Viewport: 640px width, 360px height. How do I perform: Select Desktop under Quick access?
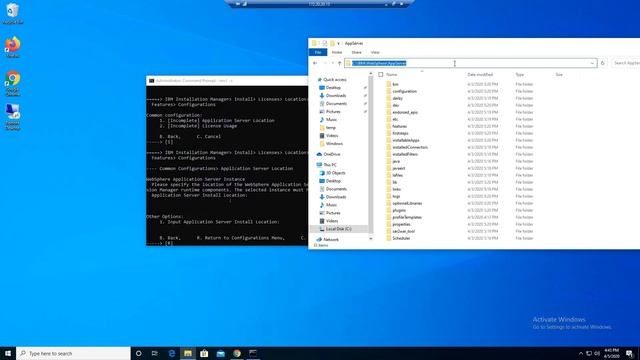[333, 87]
